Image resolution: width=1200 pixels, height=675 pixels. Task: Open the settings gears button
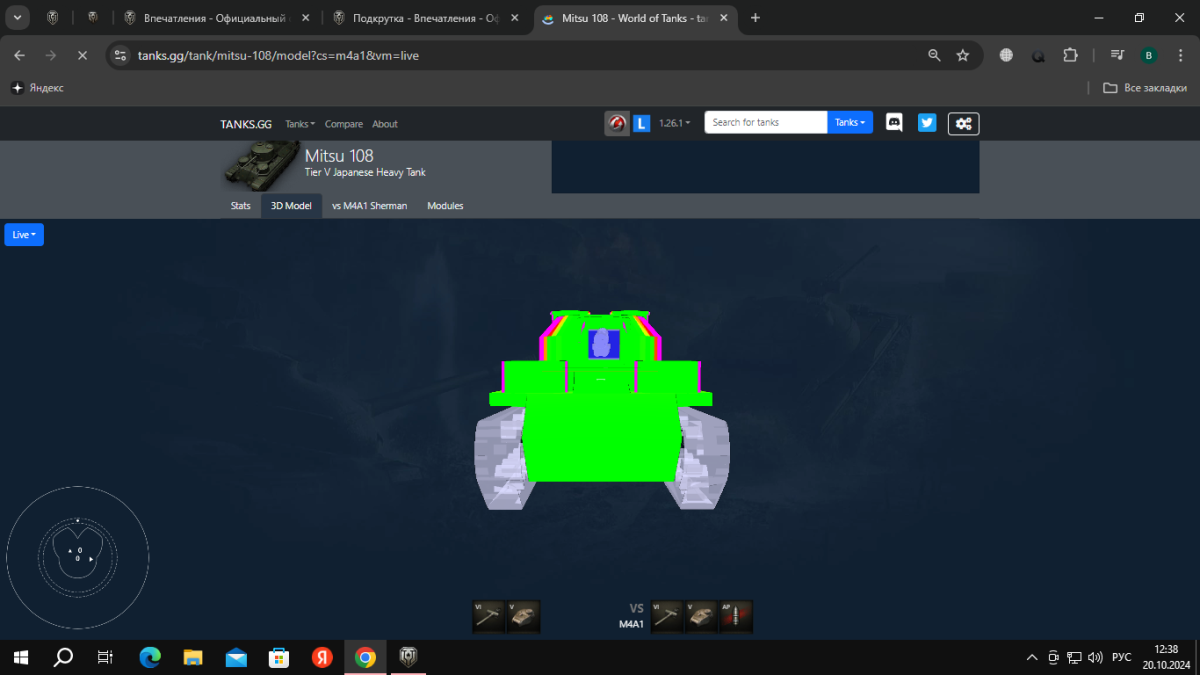[963, 123]
